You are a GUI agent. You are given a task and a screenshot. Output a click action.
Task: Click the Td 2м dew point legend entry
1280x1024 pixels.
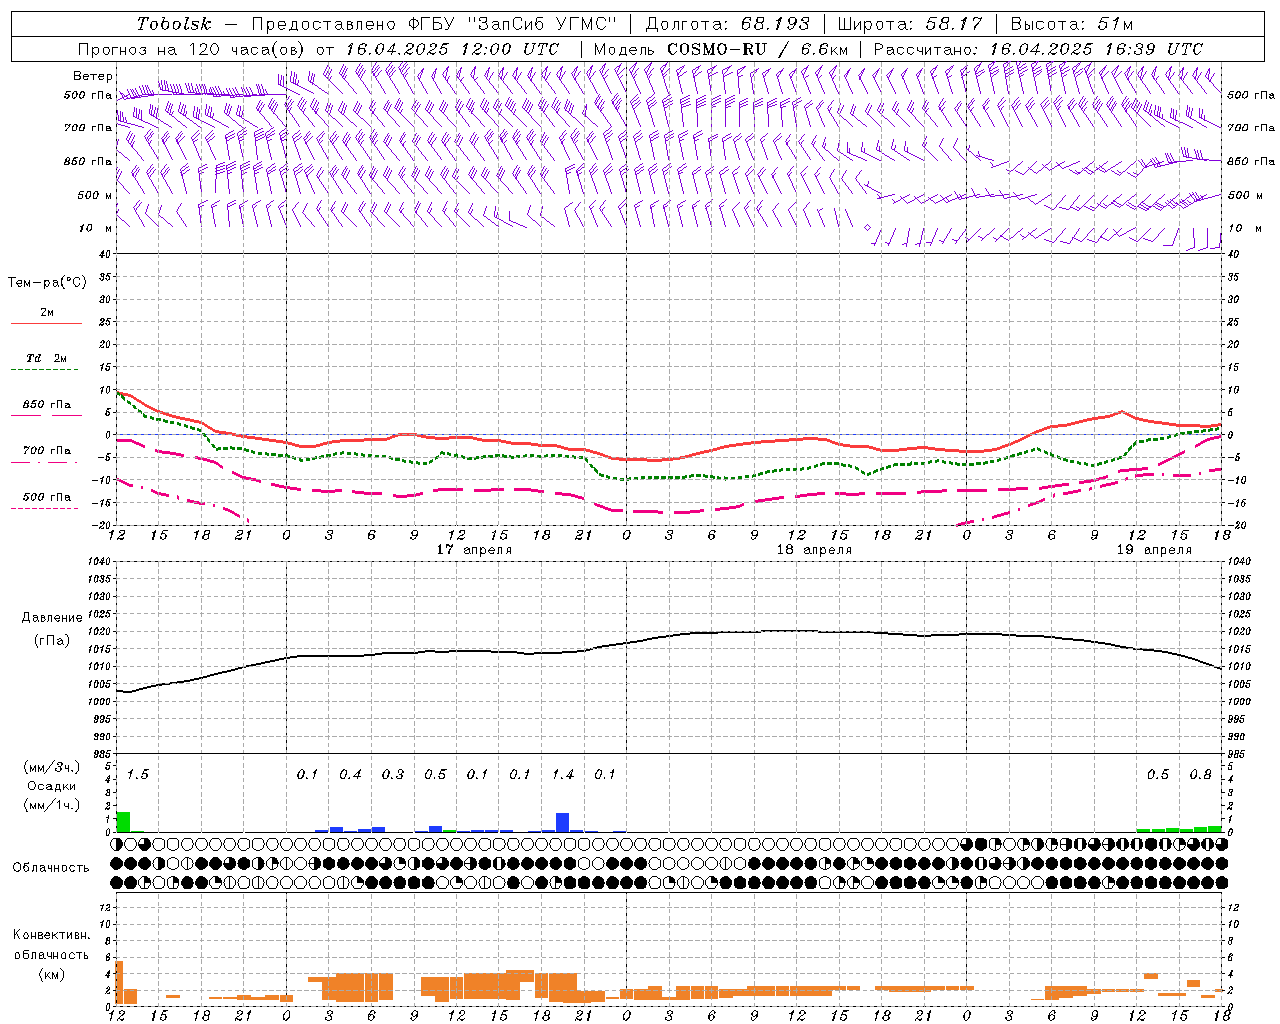[x=46, y=358]
